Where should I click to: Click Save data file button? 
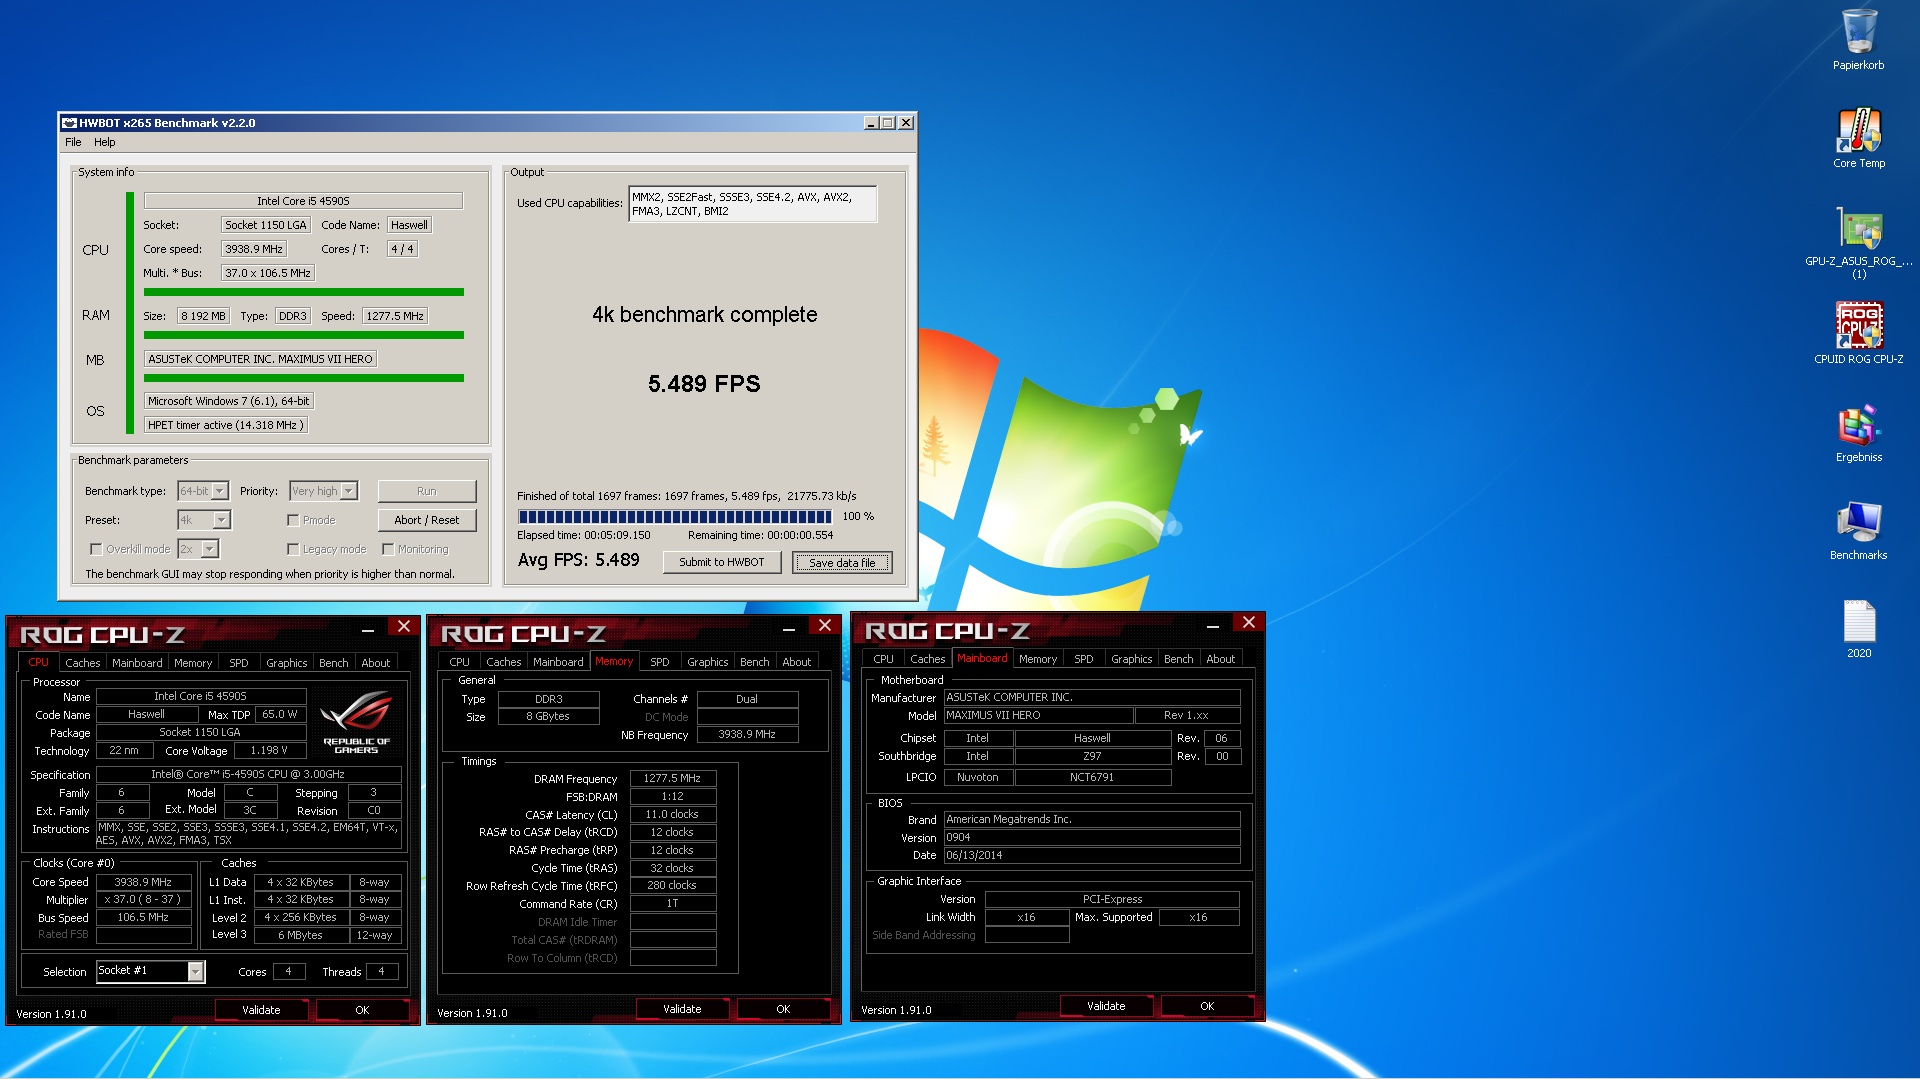[x=842, y=563]
